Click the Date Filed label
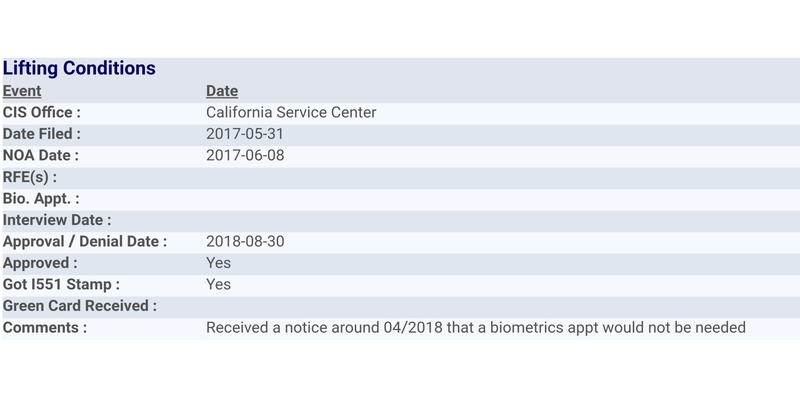 tap(42, 134)
